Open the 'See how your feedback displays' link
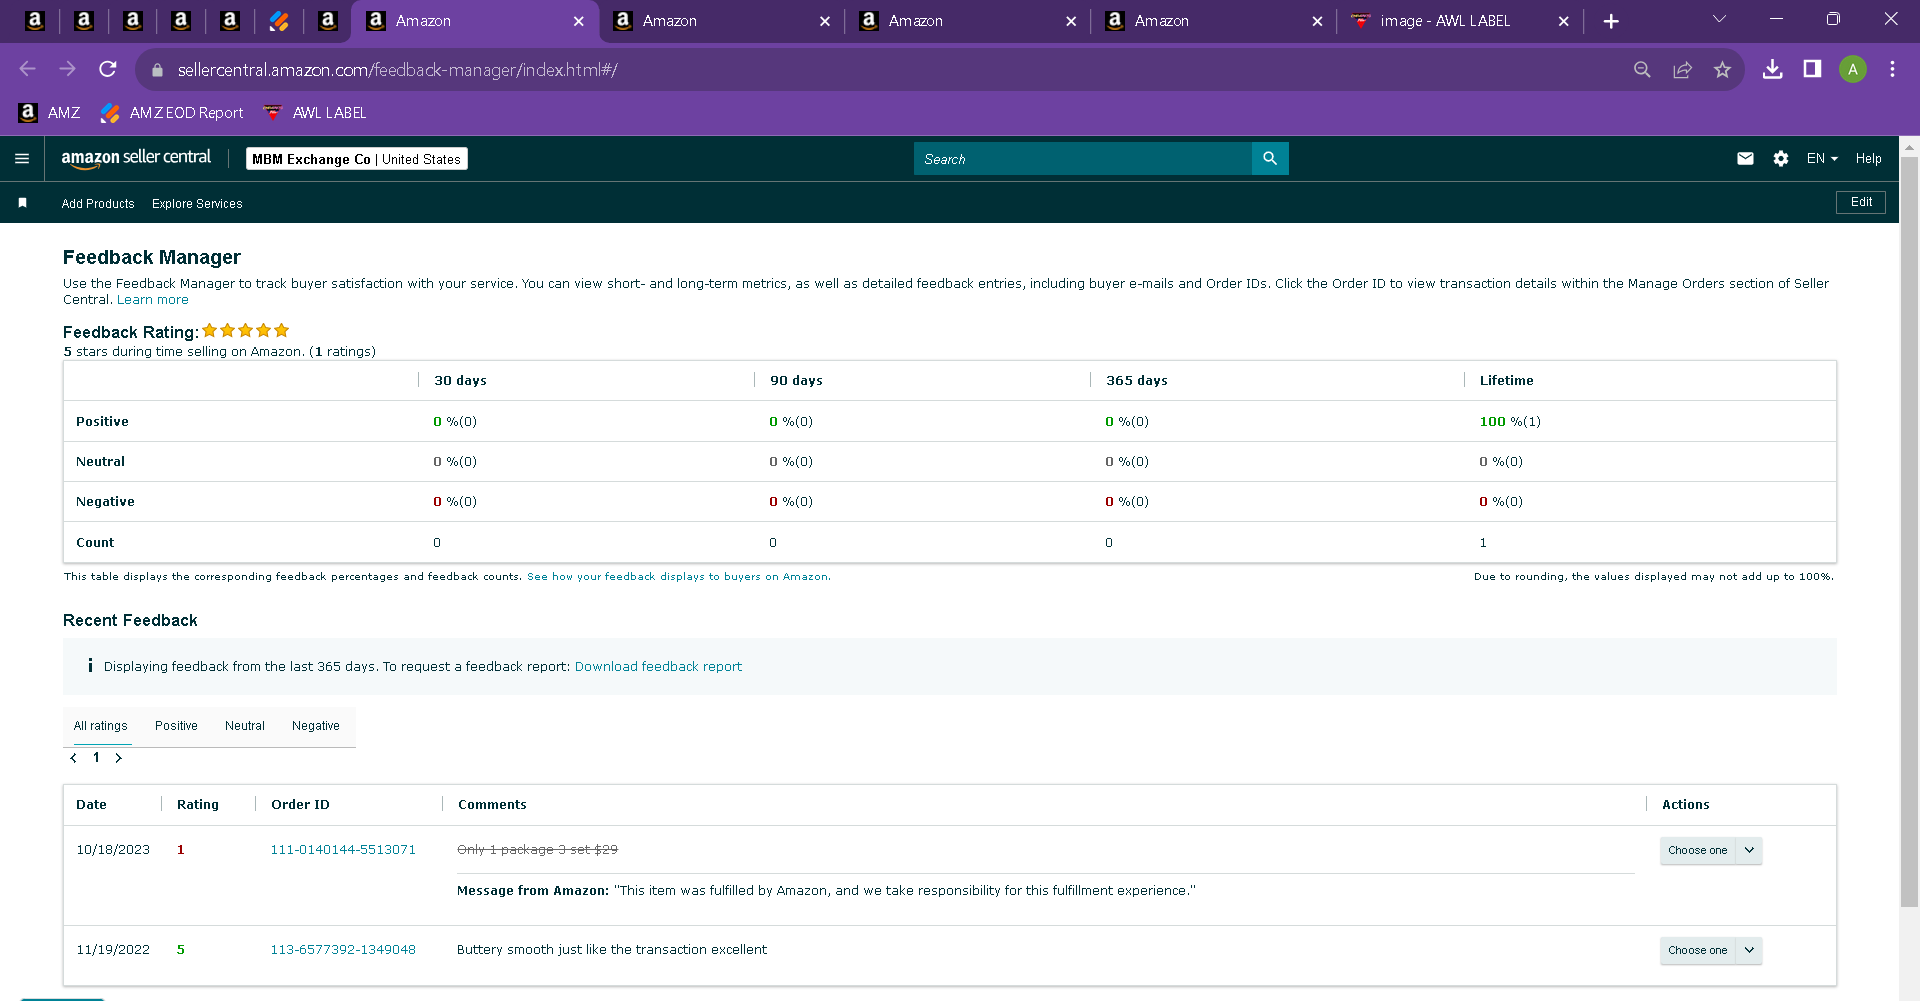 [677, 577]
